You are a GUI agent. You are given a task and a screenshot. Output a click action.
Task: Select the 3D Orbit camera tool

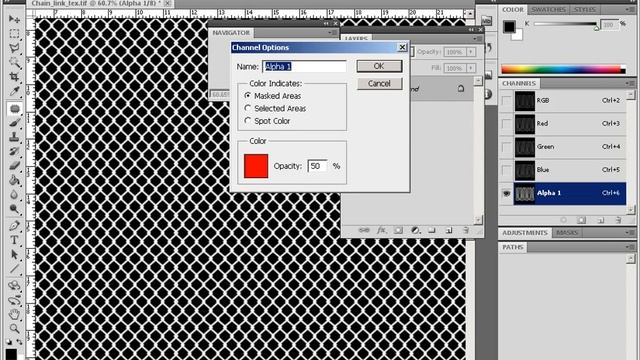pyautogui.click(x=14, y=300)
